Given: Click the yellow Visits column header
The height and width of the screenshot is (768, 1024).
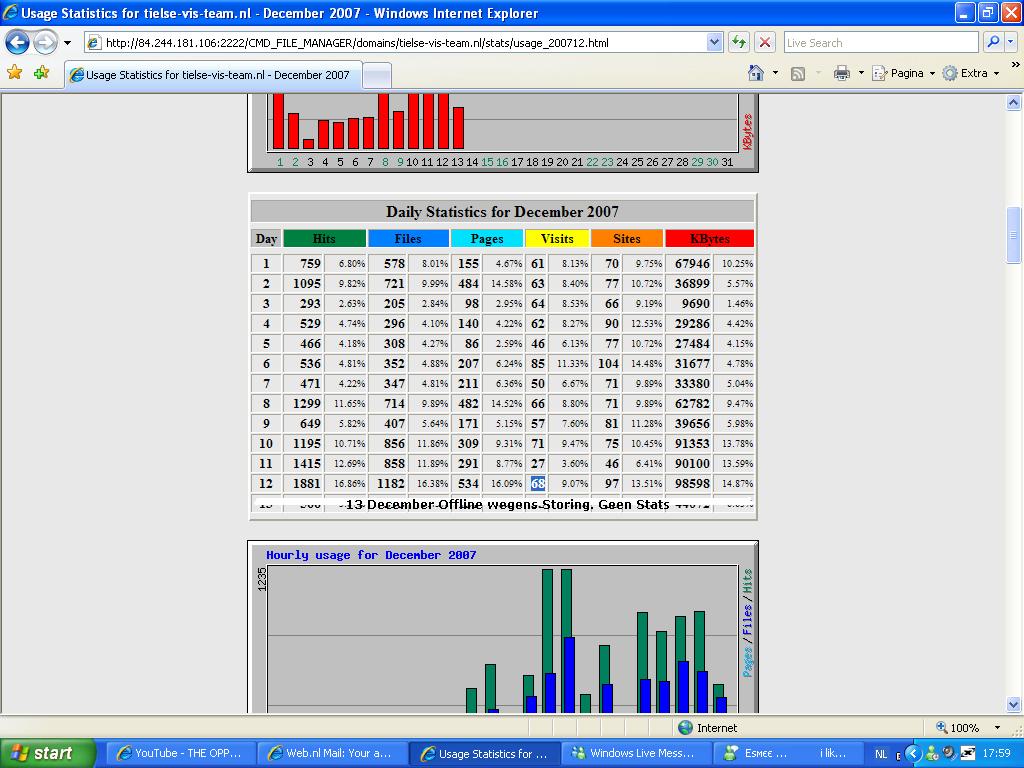Looking at the screenshot, I should pos(557,238).
